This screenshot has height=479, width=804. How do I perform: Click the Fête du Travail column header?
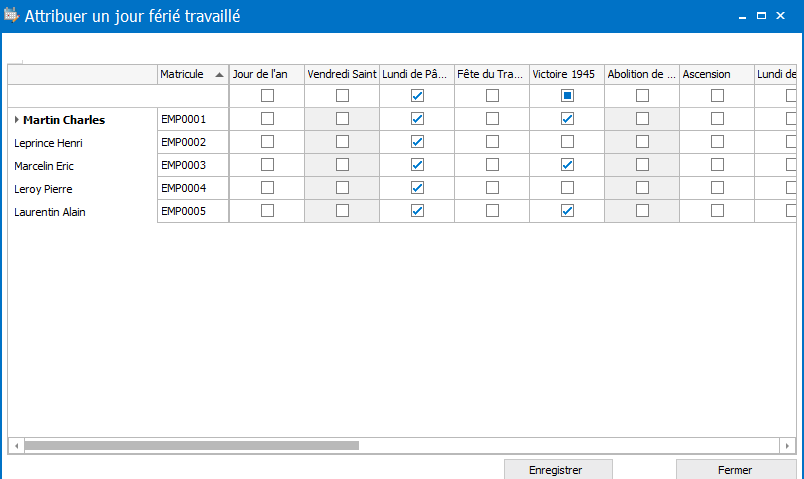[492, 74]
